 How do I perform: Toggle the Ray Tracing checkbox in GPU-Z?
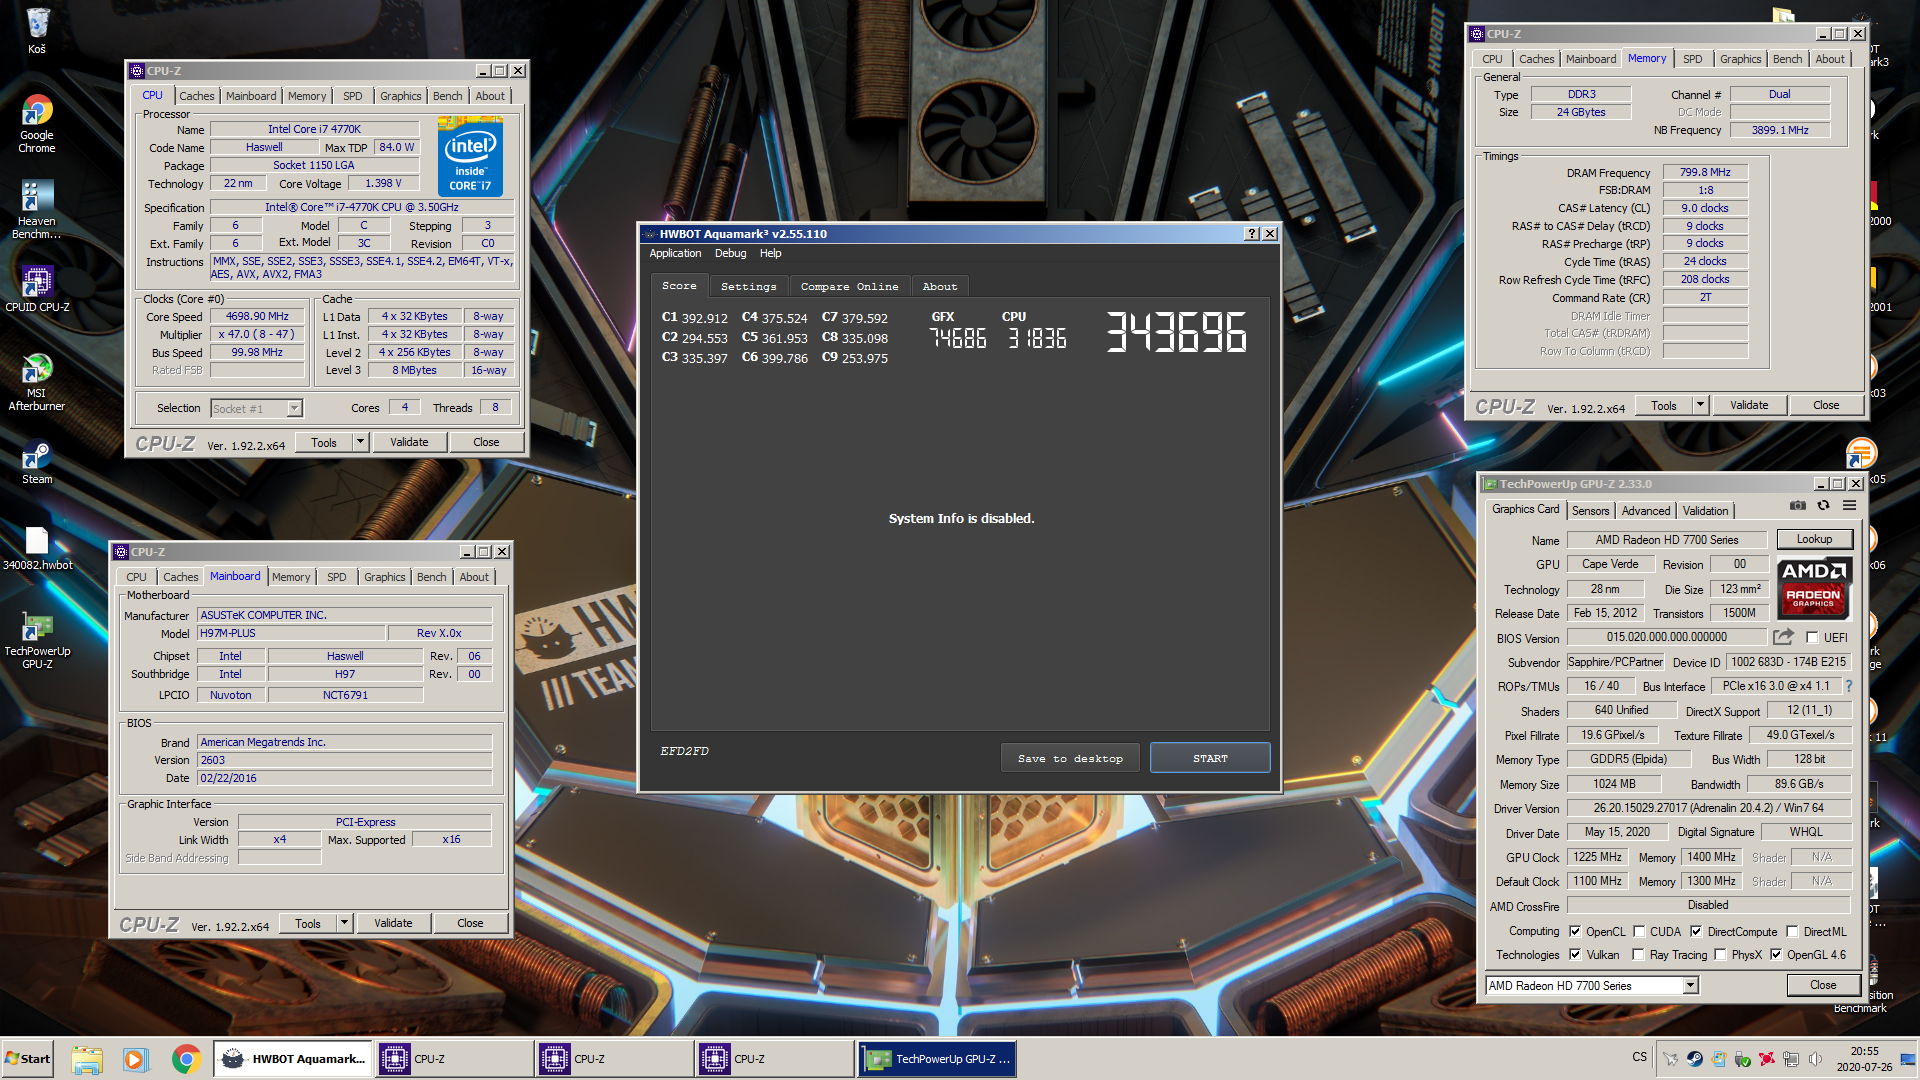click(x=1639, y=955)
